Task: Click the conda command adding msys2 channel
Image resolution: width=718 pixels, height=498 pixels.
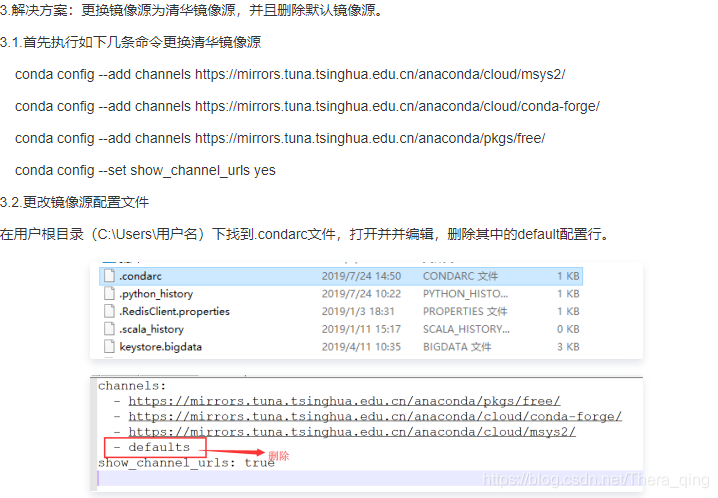Action: (x=290, y=74)
